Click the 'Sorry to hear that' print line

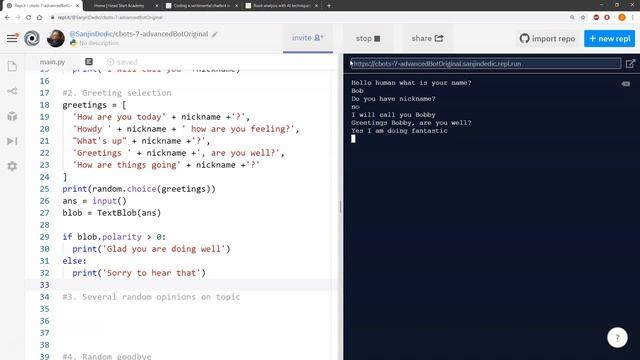139,273
